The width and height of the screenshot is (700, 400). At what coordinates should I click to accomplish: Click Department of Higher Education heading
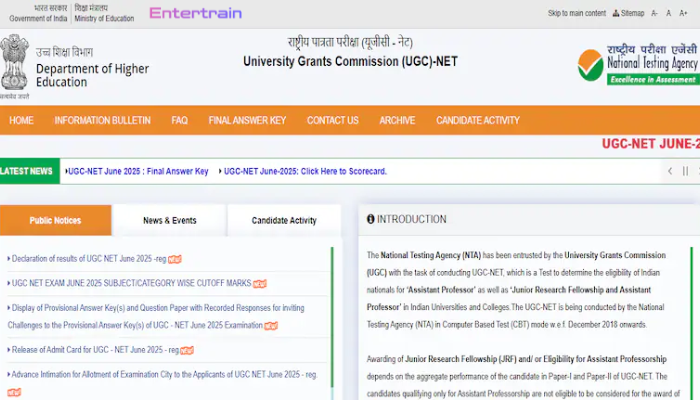[x=92, y=75]
